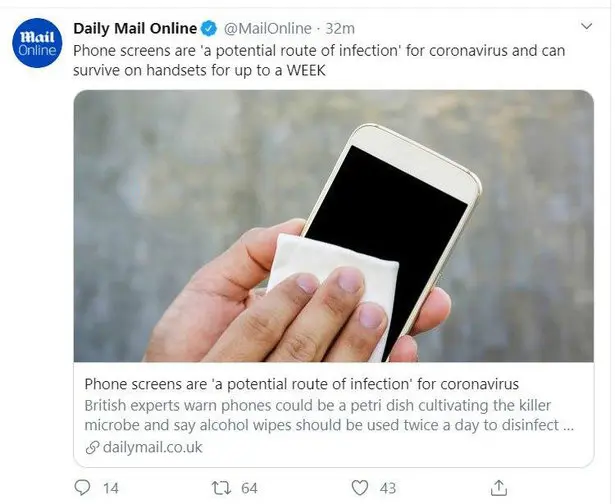Click the tweet text about surviving a WEEK

(x=319, y=60)
